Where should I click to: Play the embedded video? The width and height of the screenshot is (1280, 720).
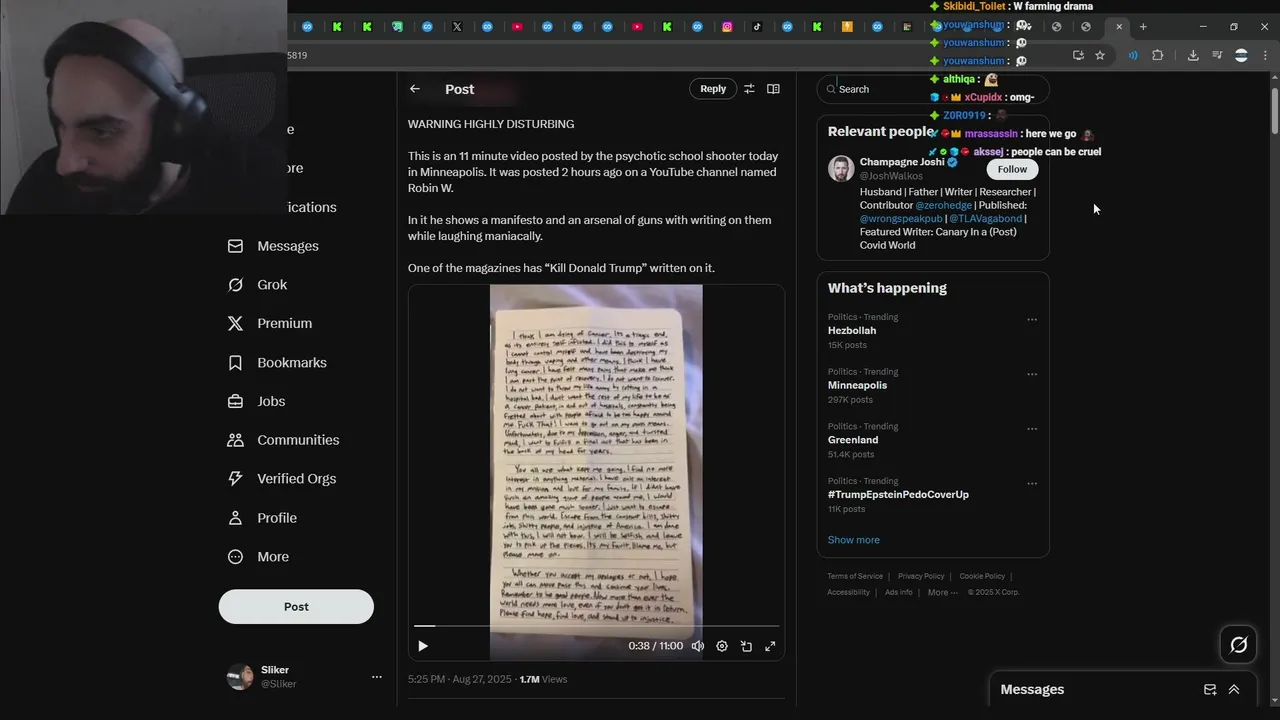(423, 646)
